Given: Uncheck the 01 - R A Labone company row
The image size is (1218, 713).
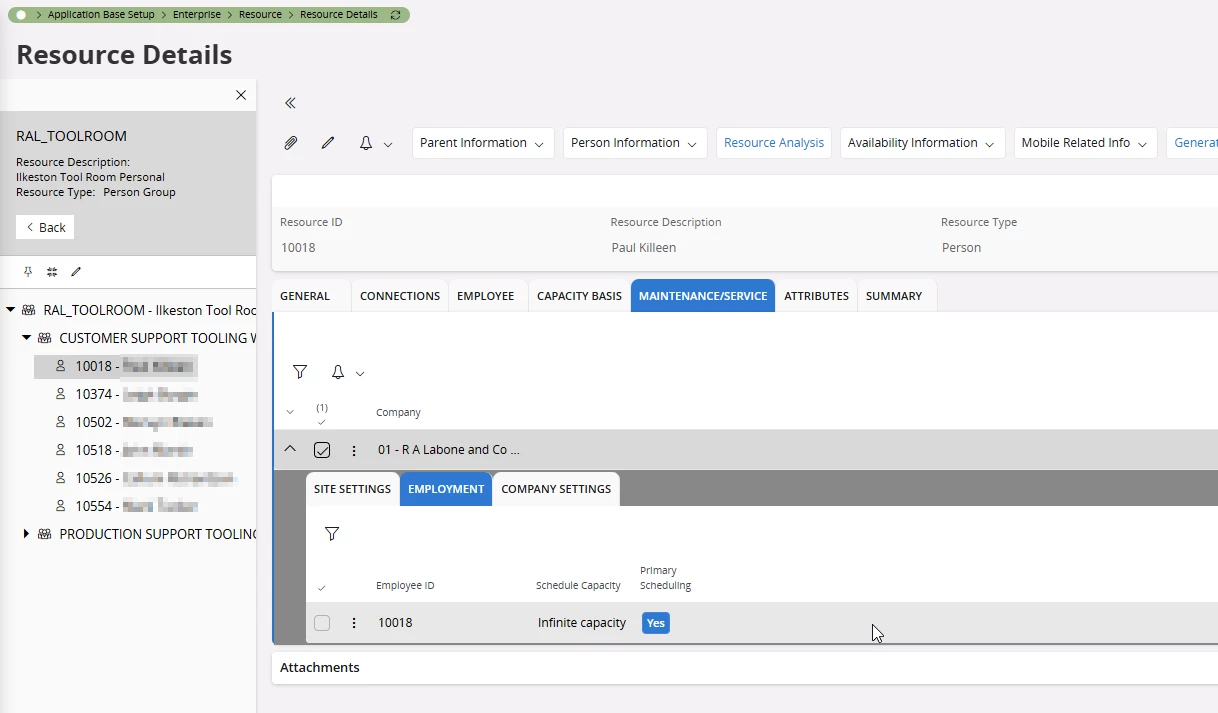Looking at the screenshot, I should tap(322, 450).
